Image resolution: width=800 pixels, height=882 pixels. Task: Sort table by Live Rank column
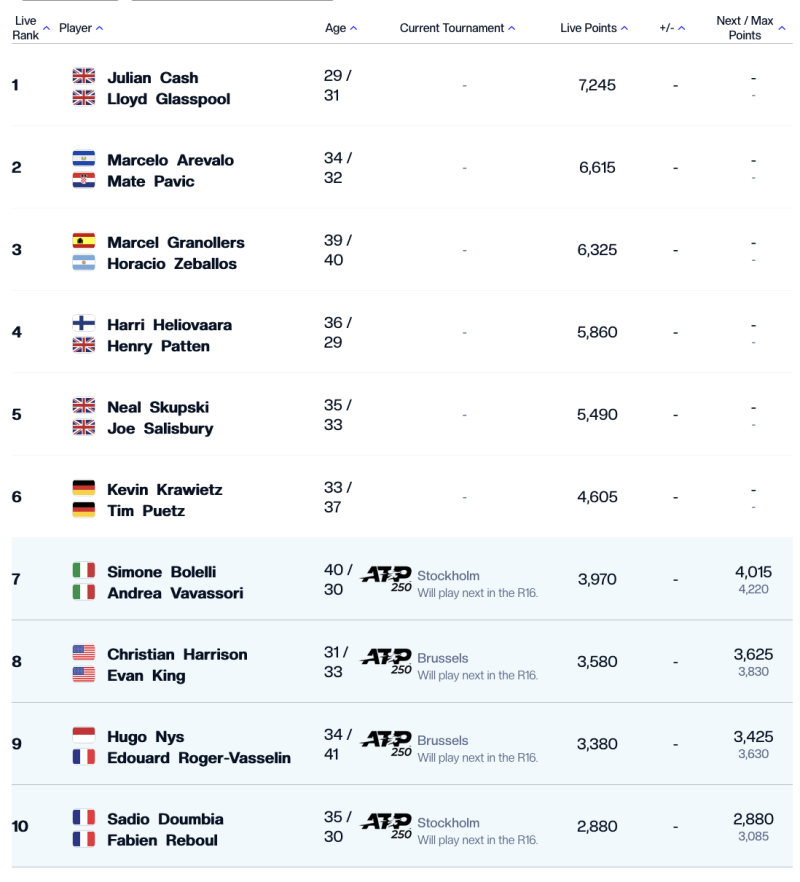26,28
